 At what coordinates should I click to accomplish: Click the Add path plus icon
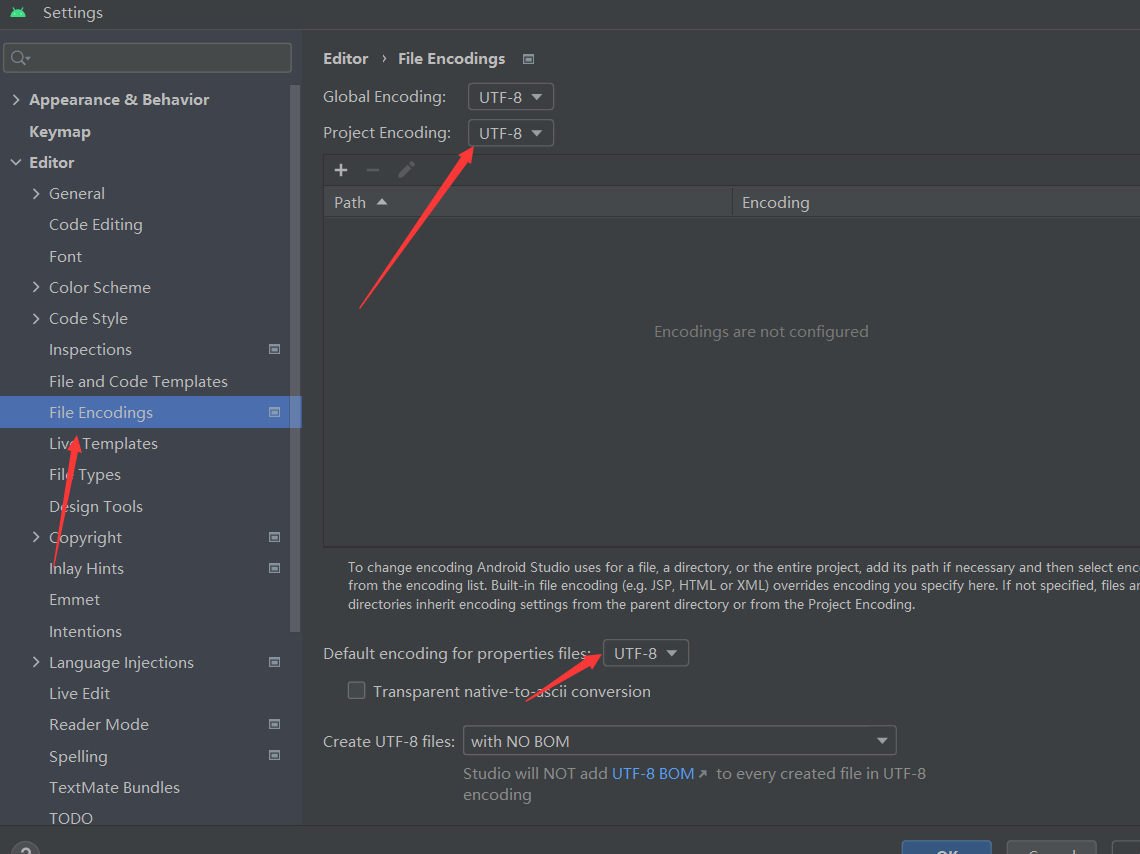click(x=341, y=170)
